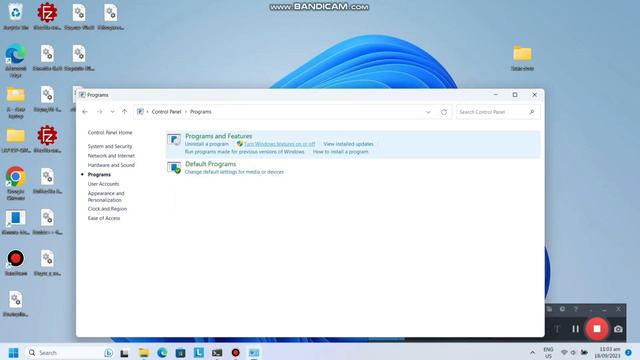This screenshot has width=640, height=360.
Task: Open Microsoft Edge from the taskbar
Action: click(162, 353)
